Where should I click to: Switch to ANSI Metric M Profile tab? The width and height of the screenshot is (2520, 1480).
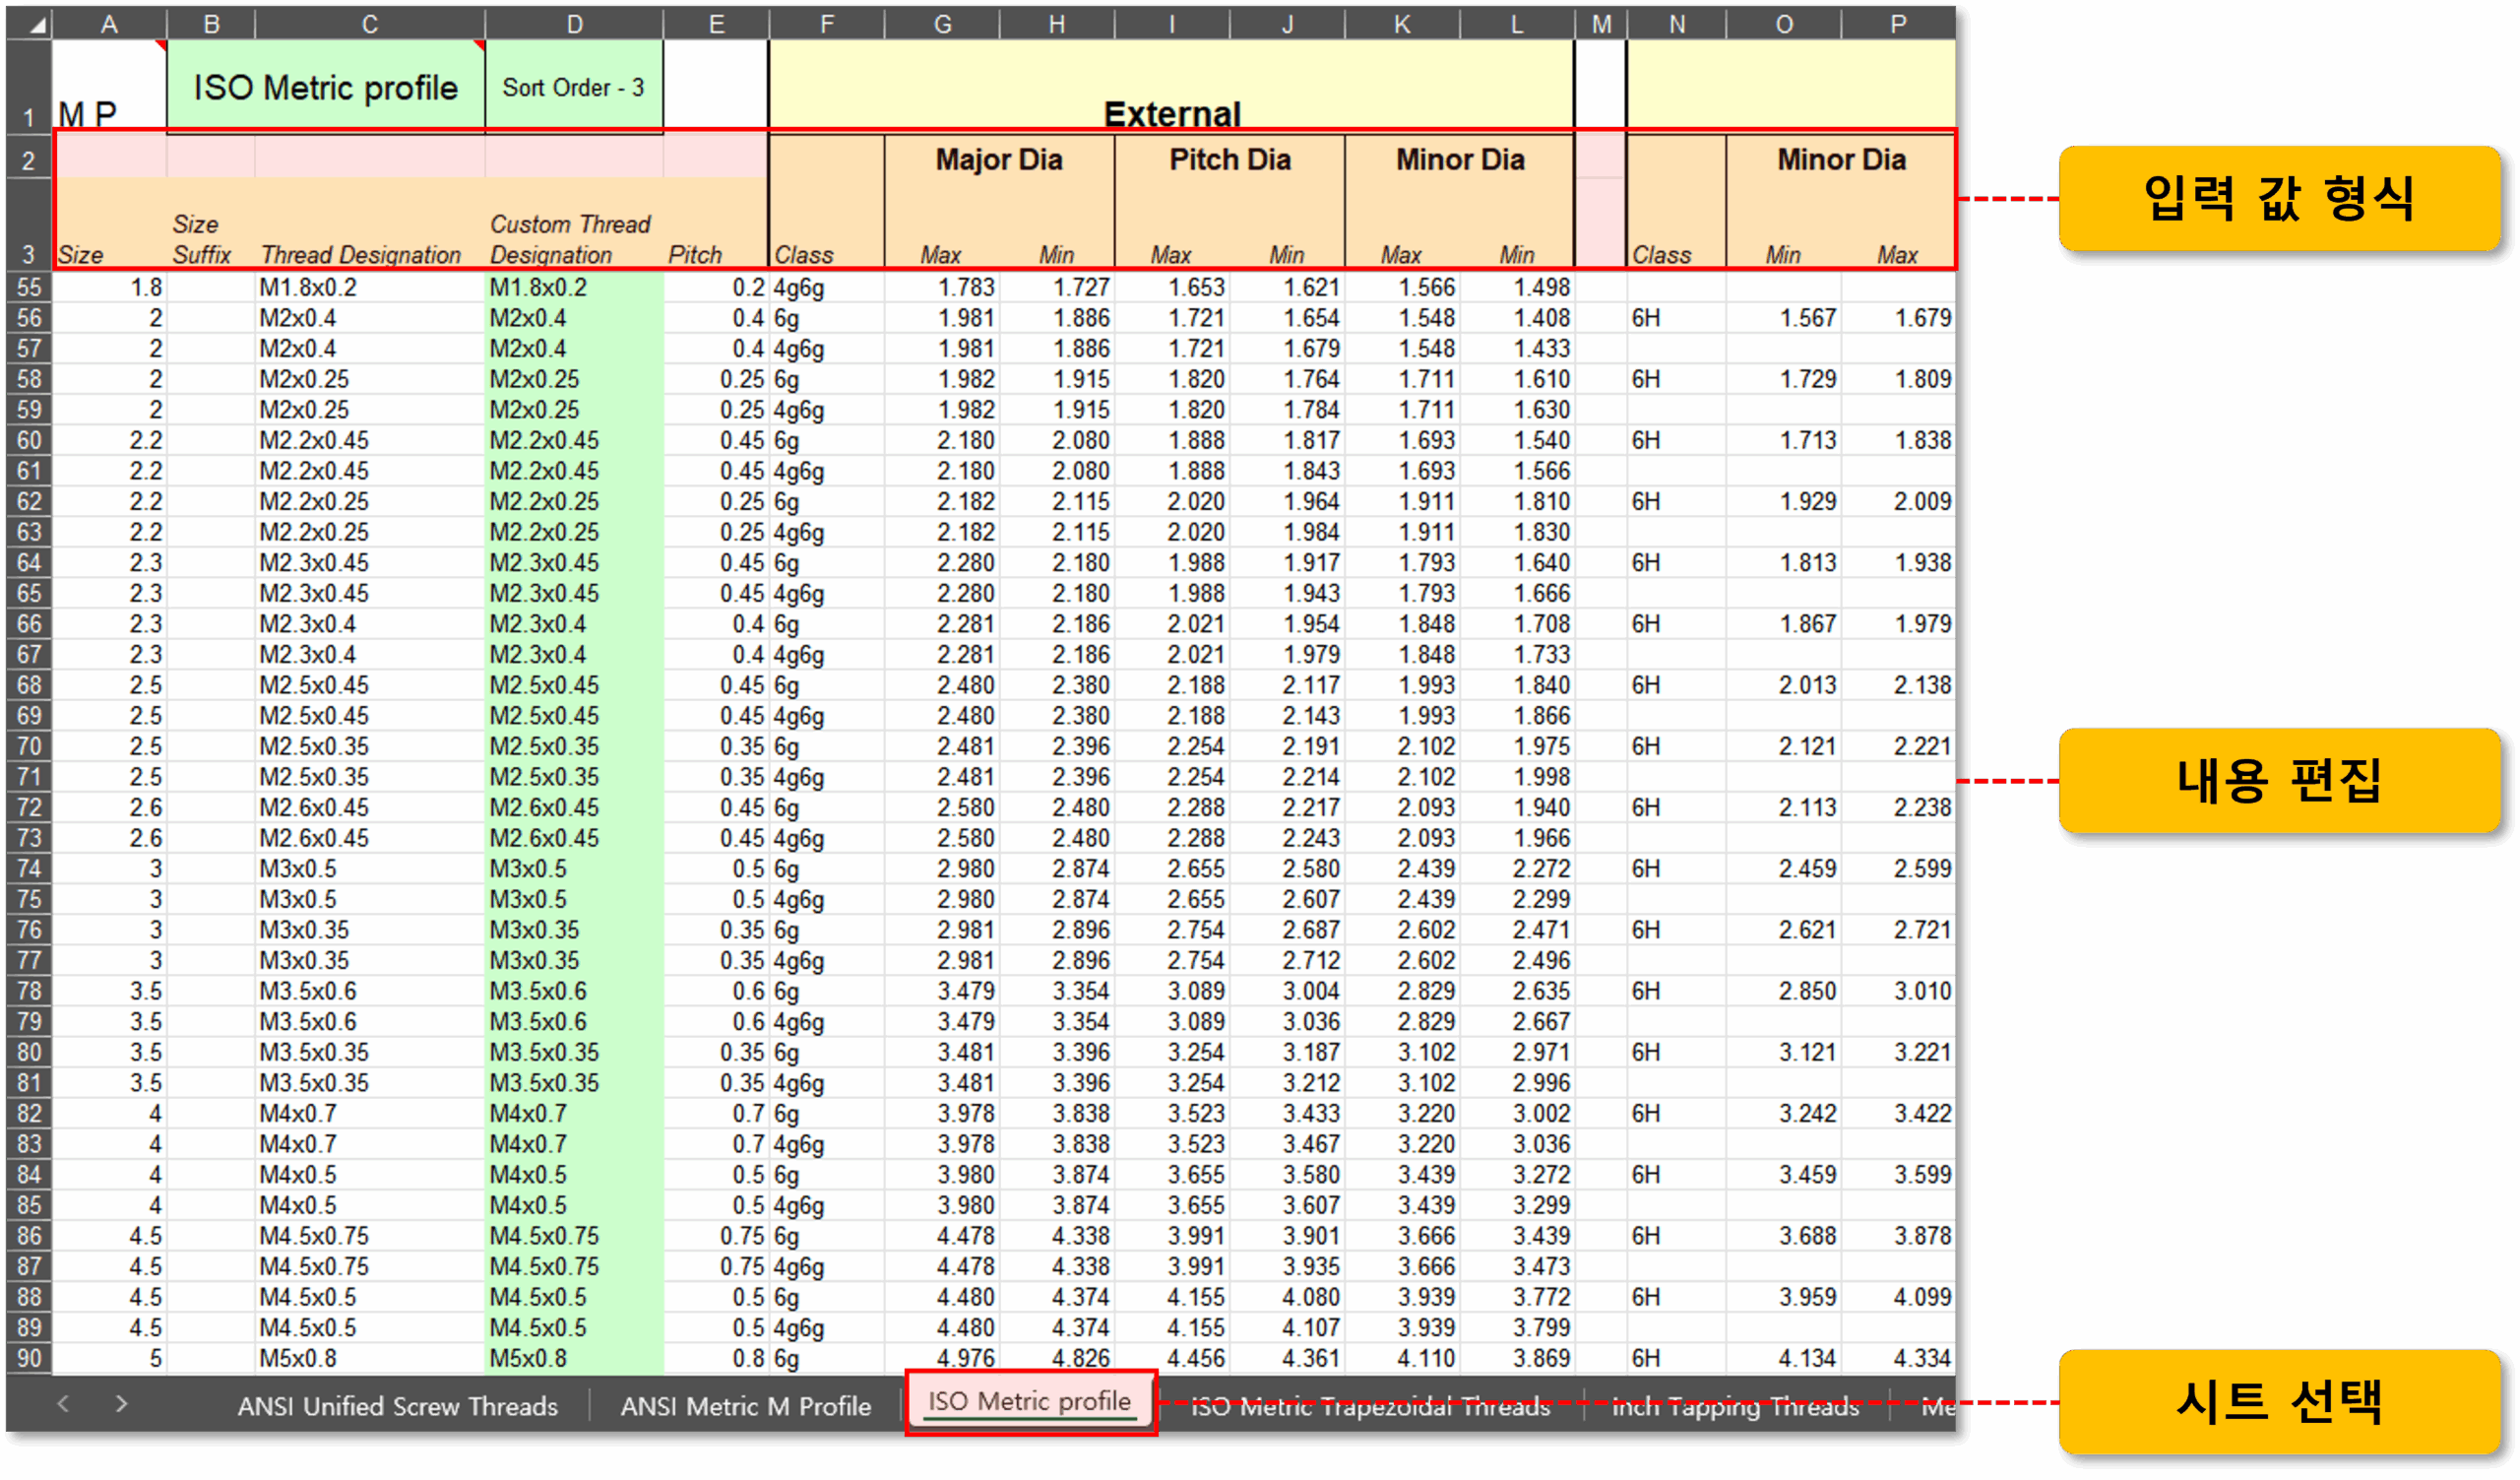[x=746, y=1406]
